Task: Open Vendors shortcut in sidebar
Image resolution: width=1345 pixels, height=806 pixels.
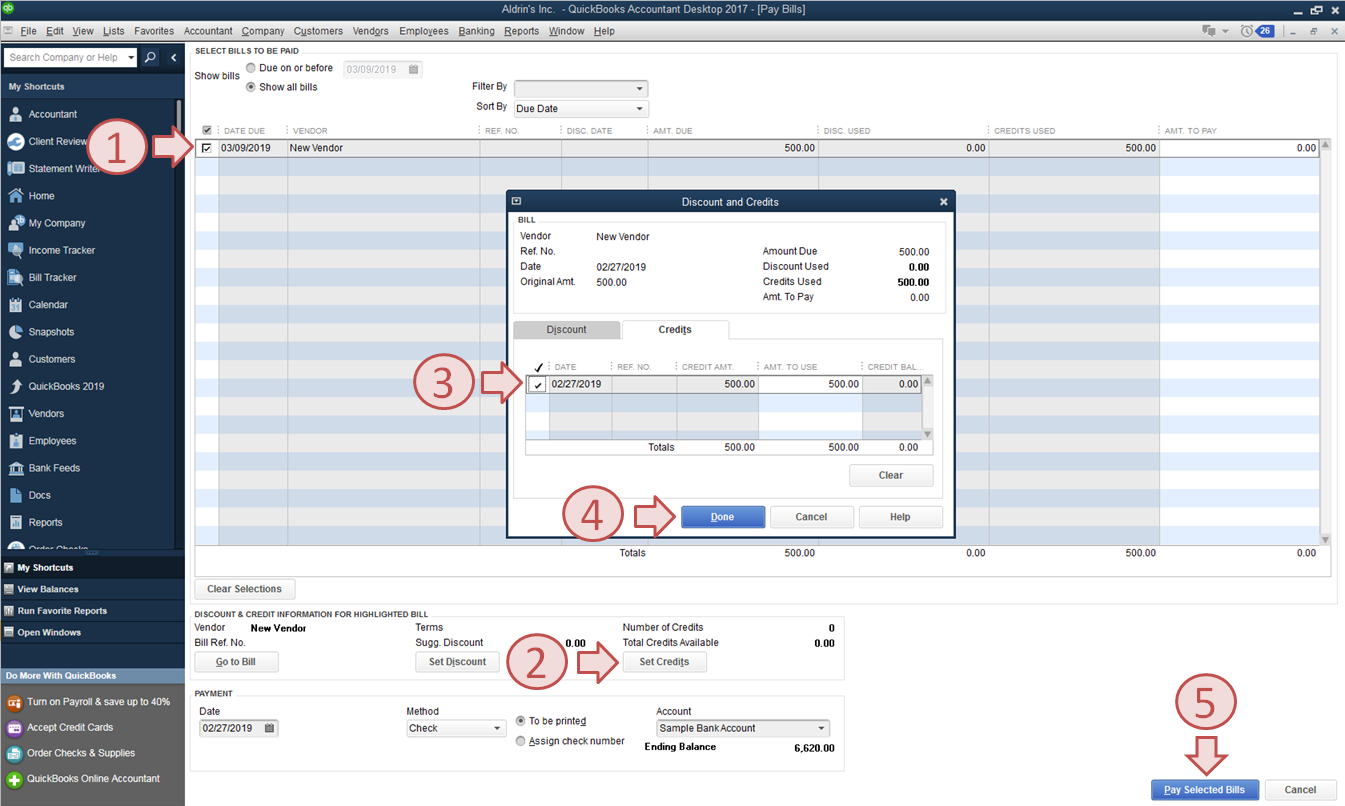Action: tap(46, 413)
